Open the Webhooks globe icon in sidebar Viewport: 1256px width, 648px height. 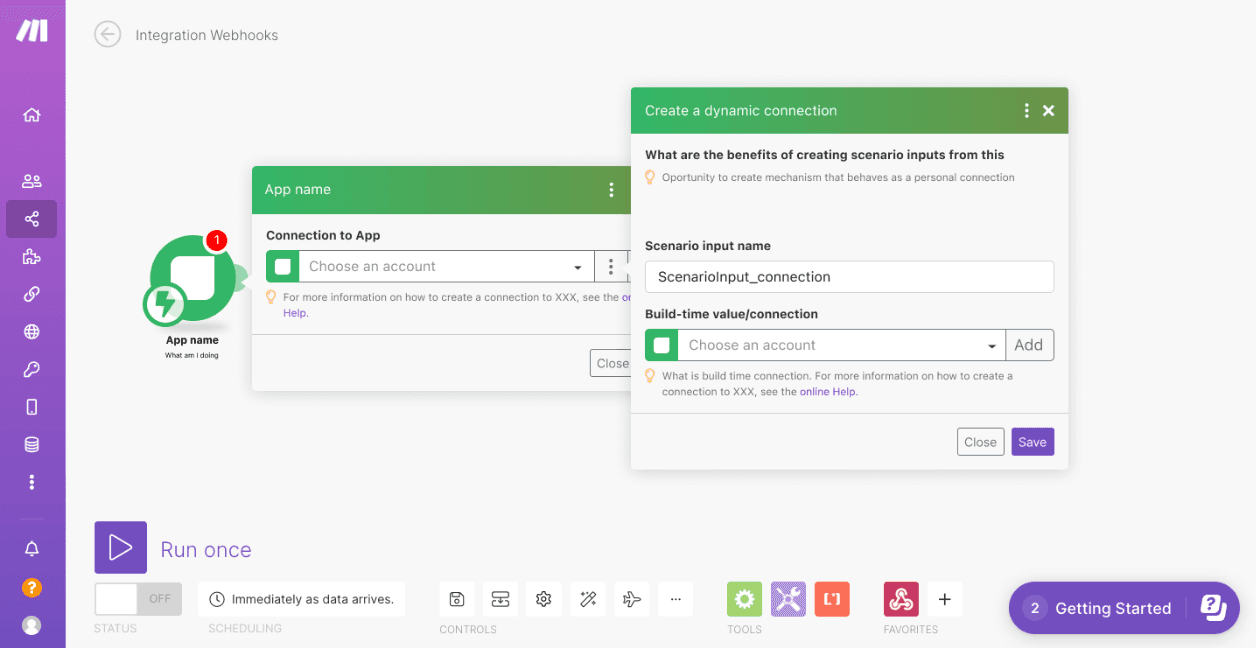[x=32, y=332]
